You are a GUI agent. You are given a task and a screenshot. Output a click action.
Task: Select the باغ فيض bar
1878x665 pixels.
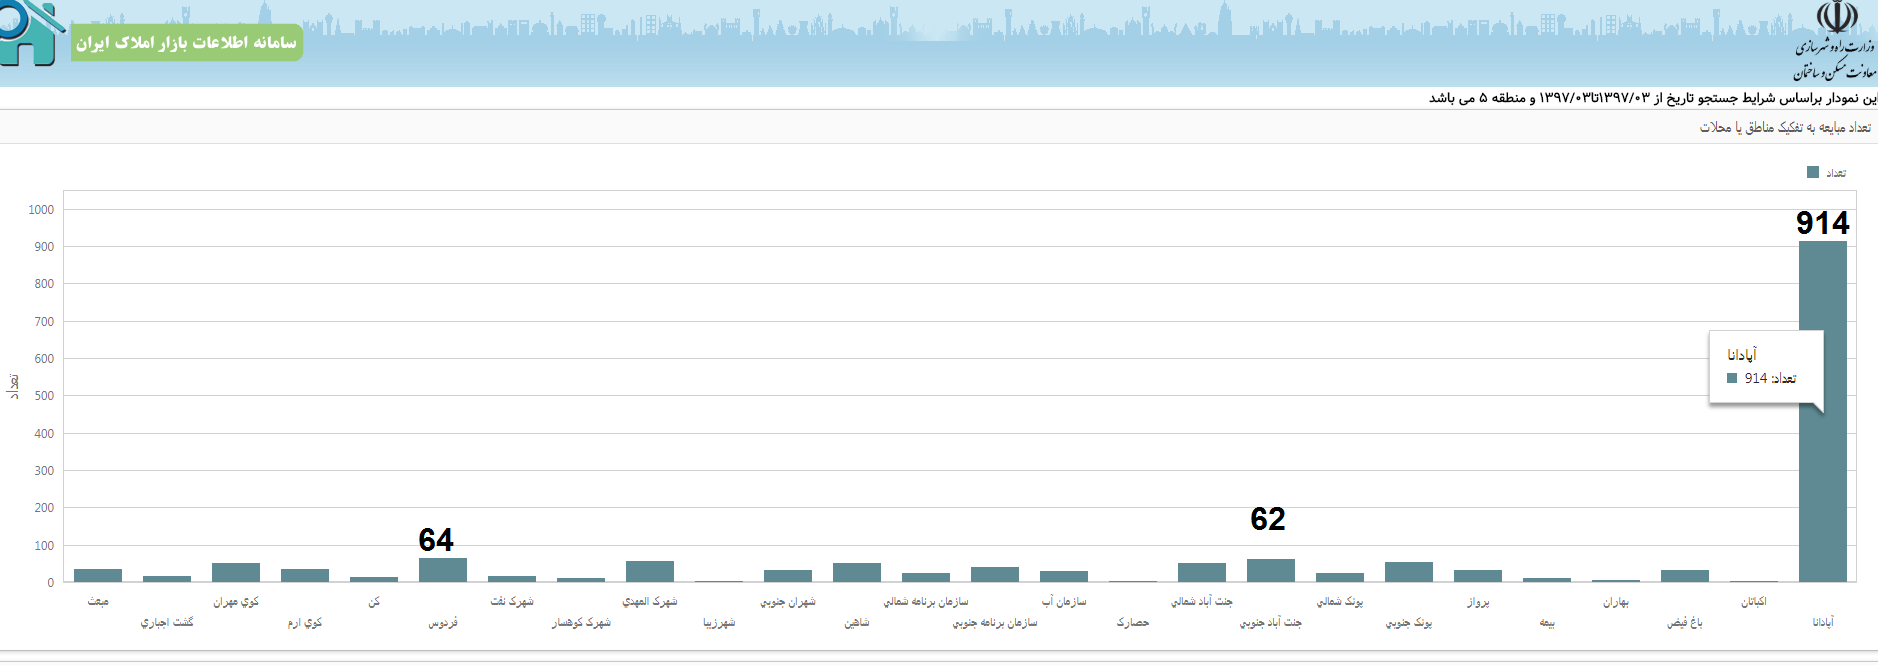(1685, 575)
